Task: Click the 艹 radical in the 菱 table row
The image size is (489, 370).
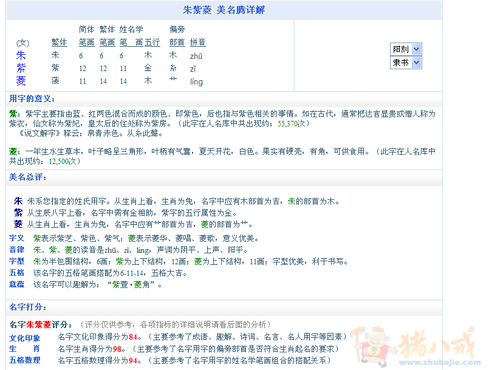Action: click(173, 79)
